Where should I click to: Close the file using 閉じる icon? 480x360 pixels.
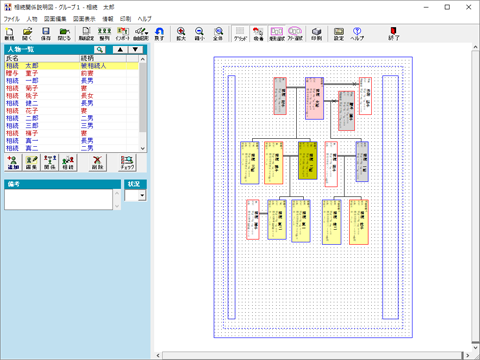pos(64,34)
